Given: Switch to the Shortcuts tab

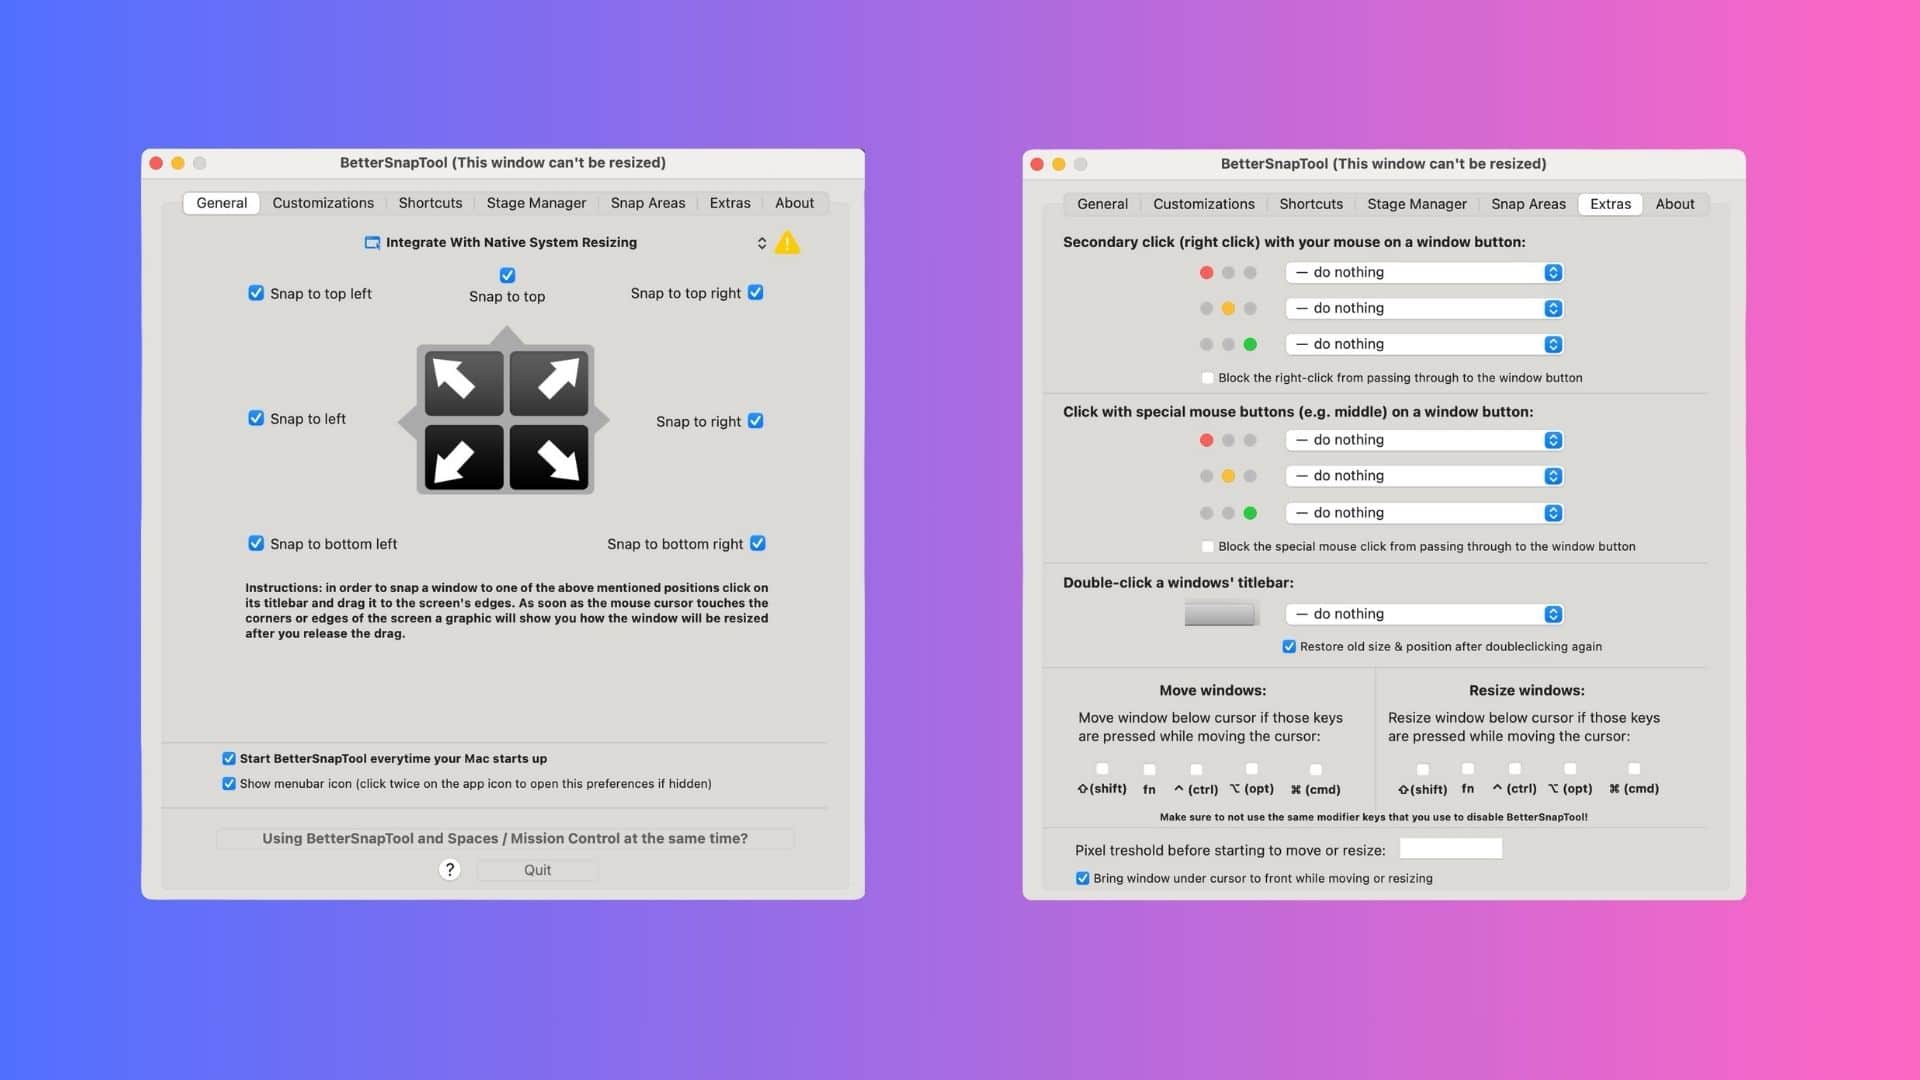Looking at the screenshot, I should [x=430, y=202].
